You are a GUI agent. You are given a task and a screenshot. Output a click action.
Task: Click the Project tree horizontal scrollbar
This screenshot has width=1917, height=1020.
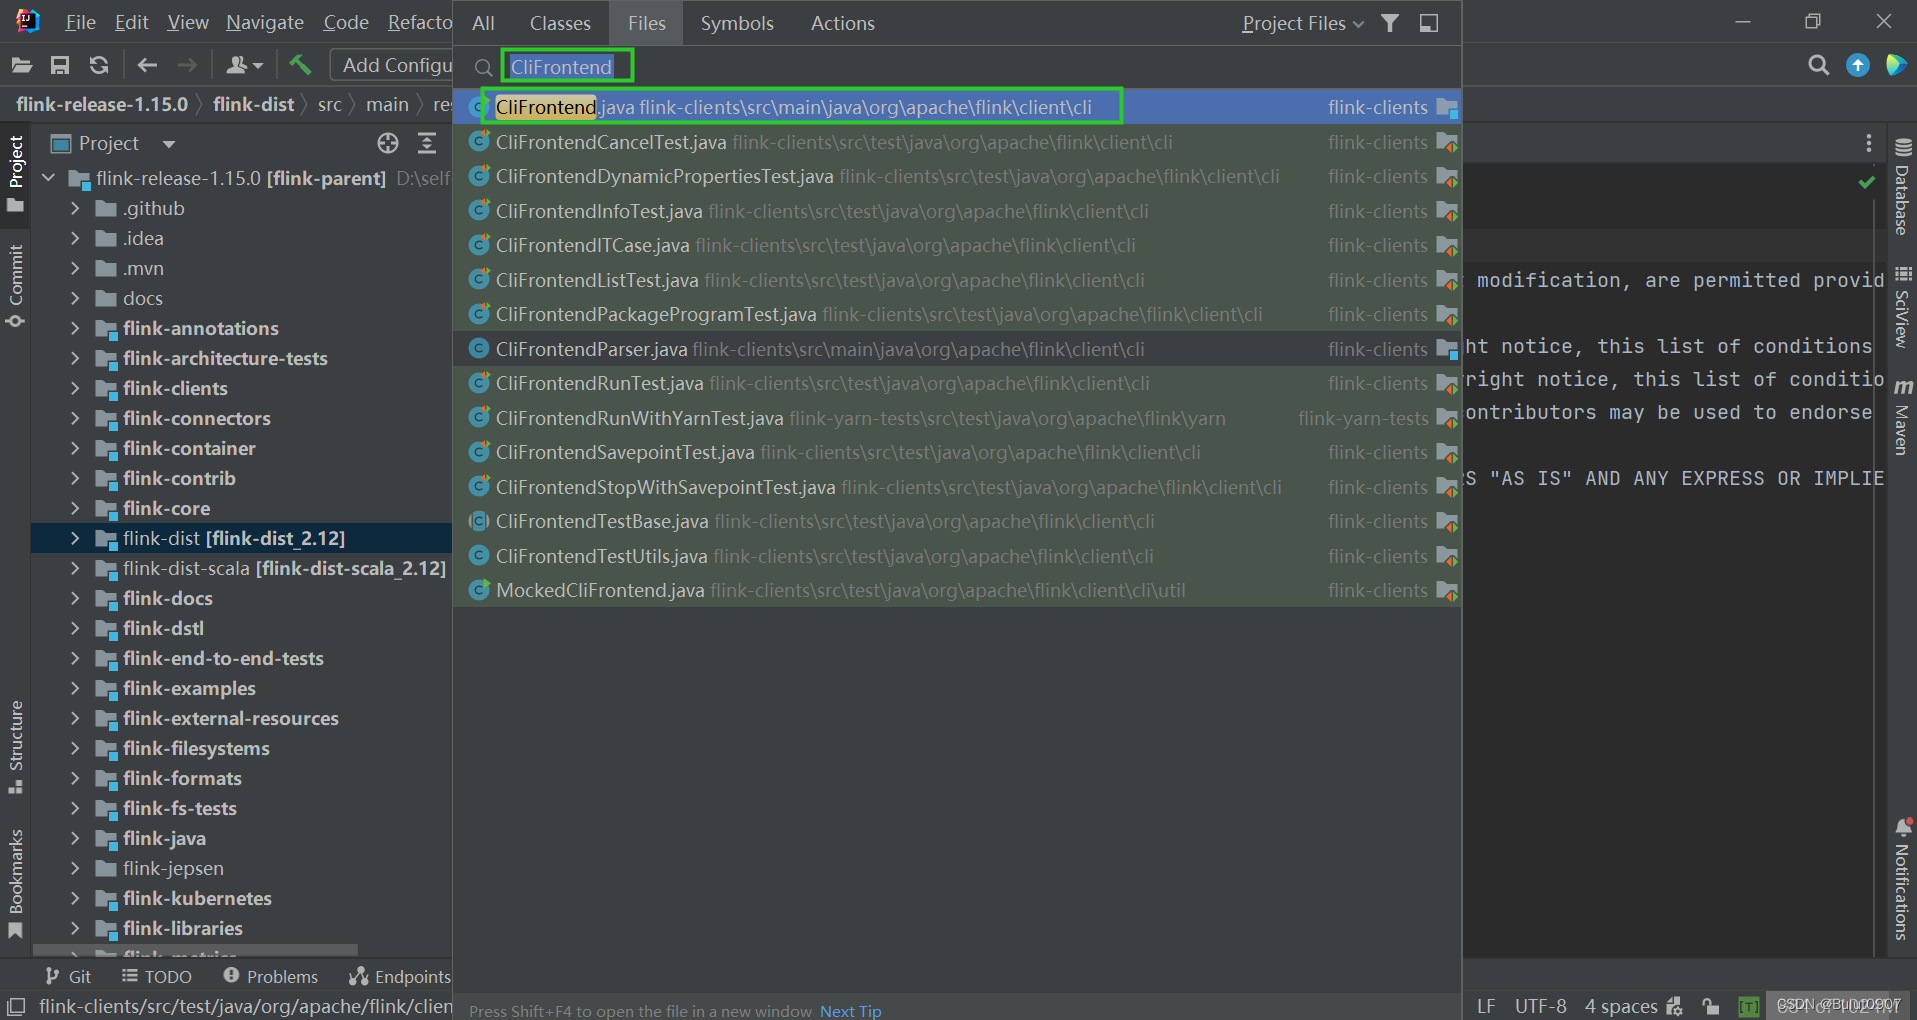coord(195,950)
